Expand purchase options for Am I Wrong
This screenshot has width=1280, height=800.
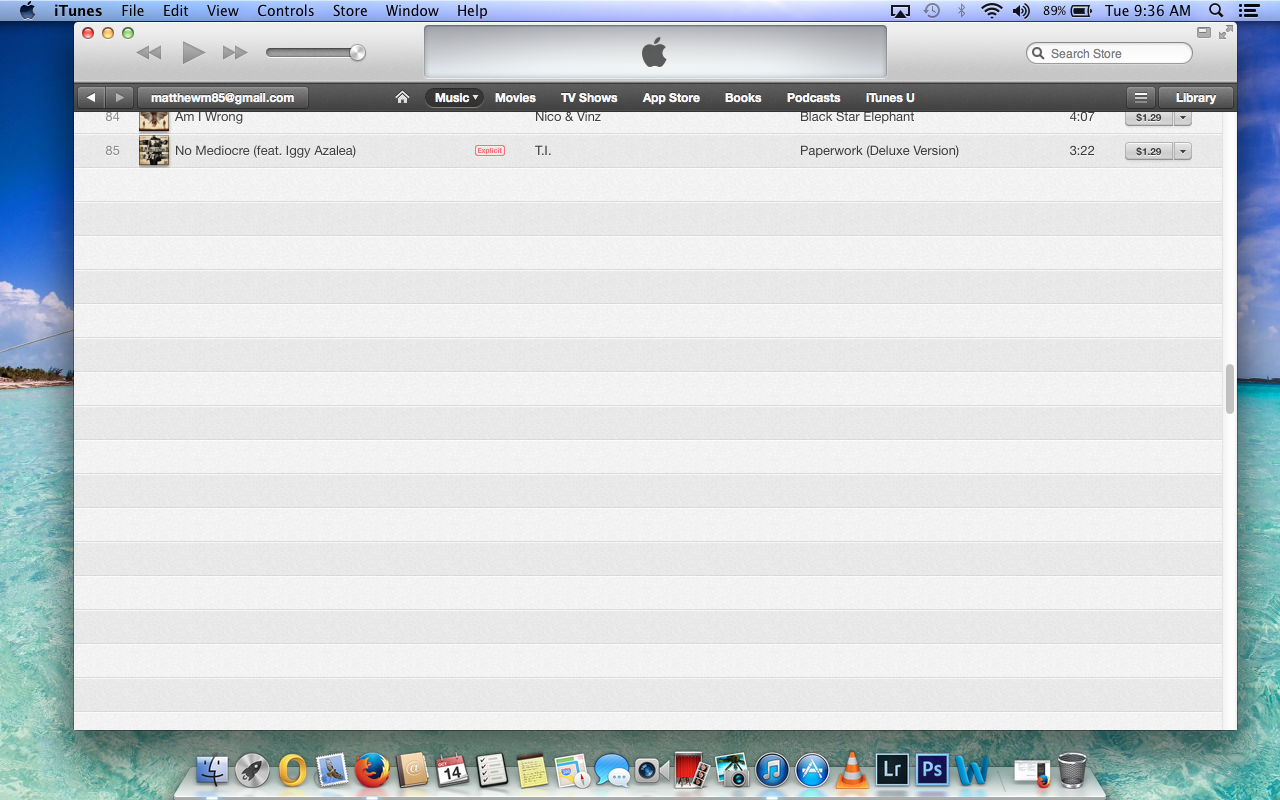point(1183,117)
